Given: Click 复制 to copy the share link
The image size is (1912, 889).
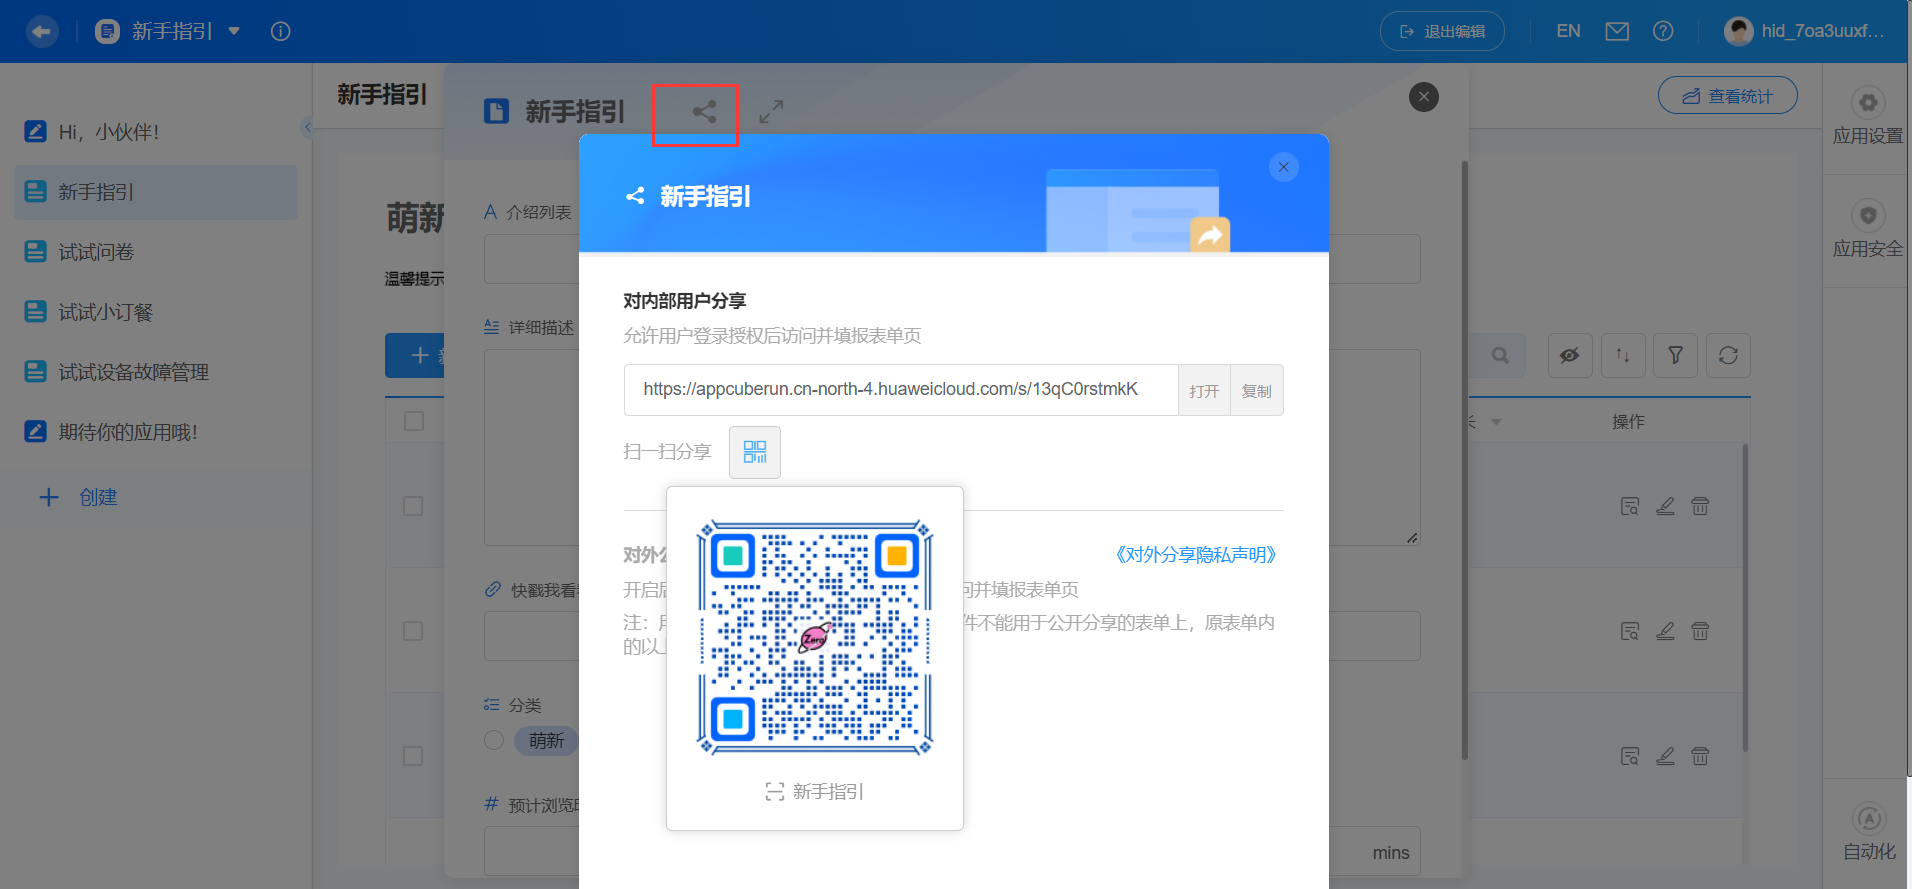Looking at the screenshot, I should click(x=1257, y=391).
